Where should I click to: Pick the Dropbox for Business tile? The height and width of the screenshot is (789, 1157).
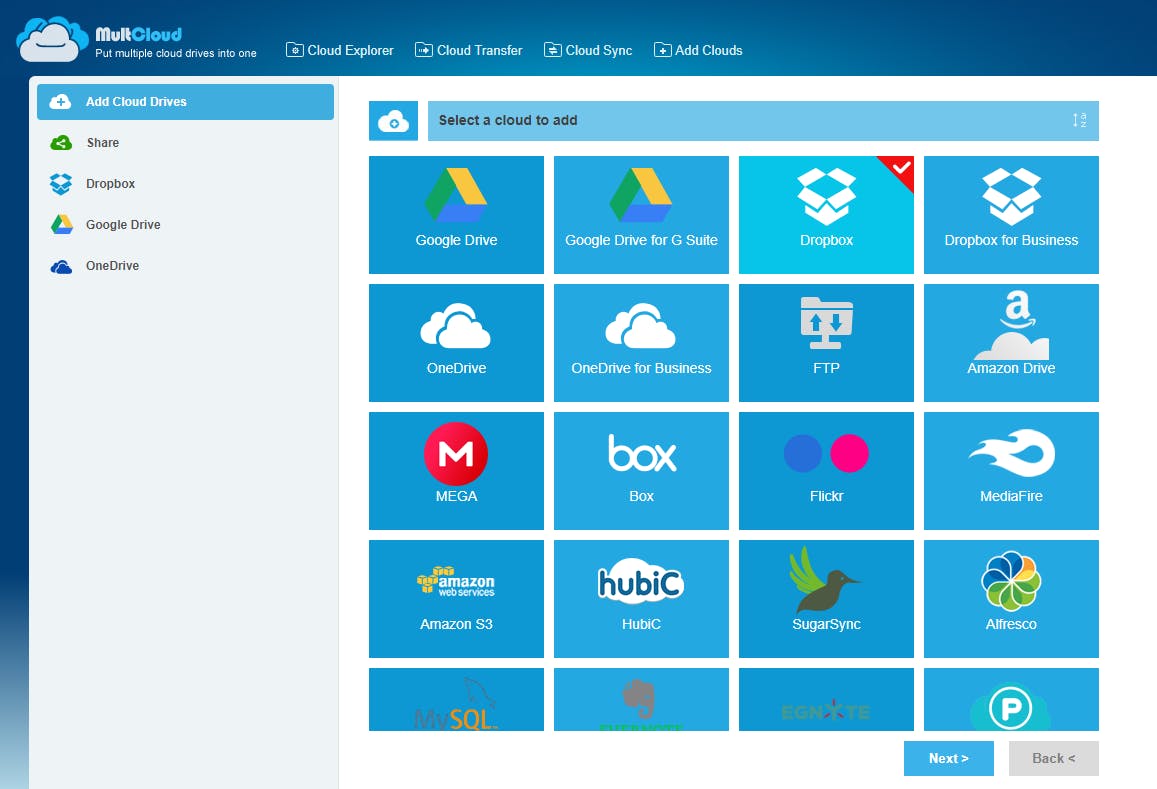coord(1011,215)
